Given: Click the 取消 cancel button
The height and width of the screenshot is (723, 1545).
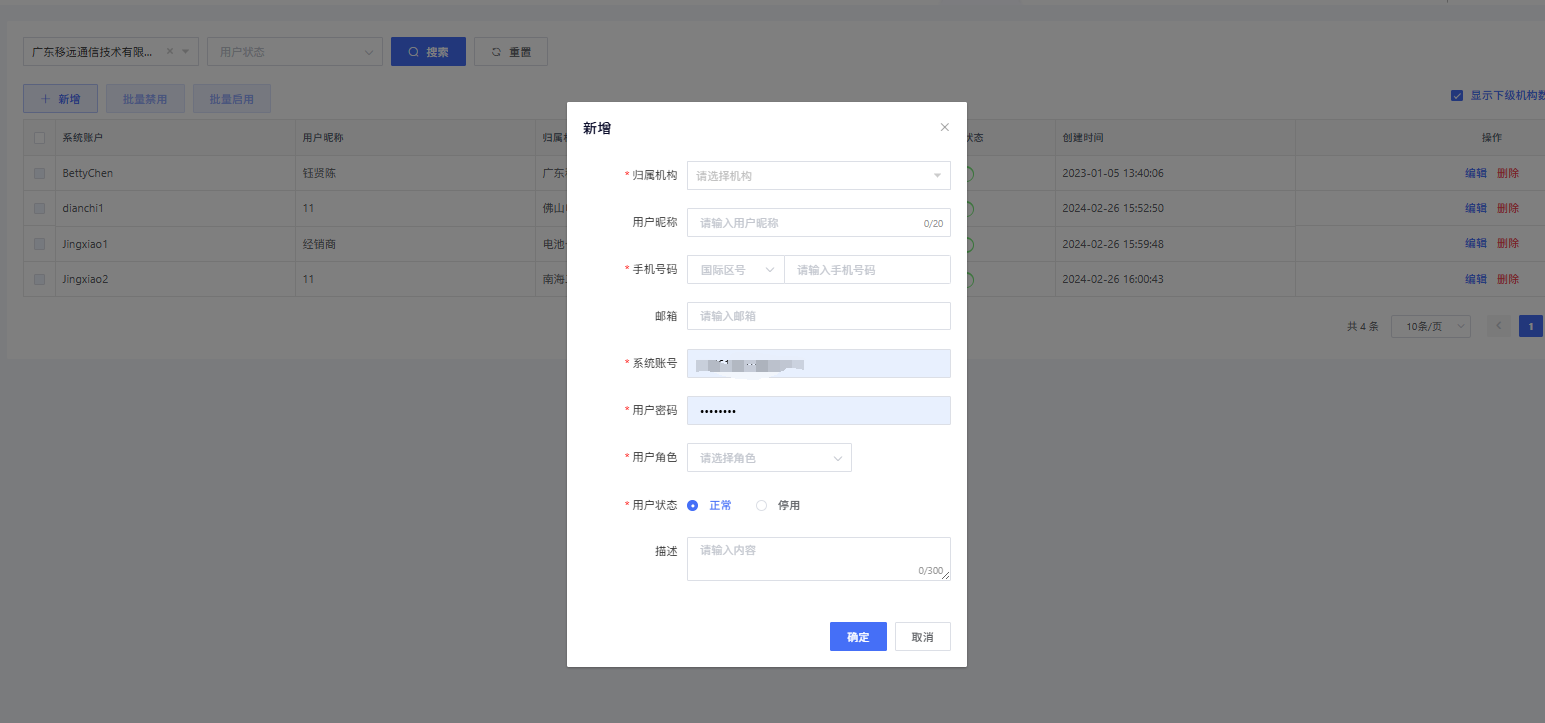Looking at the screenshot, I should coord(922,637).
